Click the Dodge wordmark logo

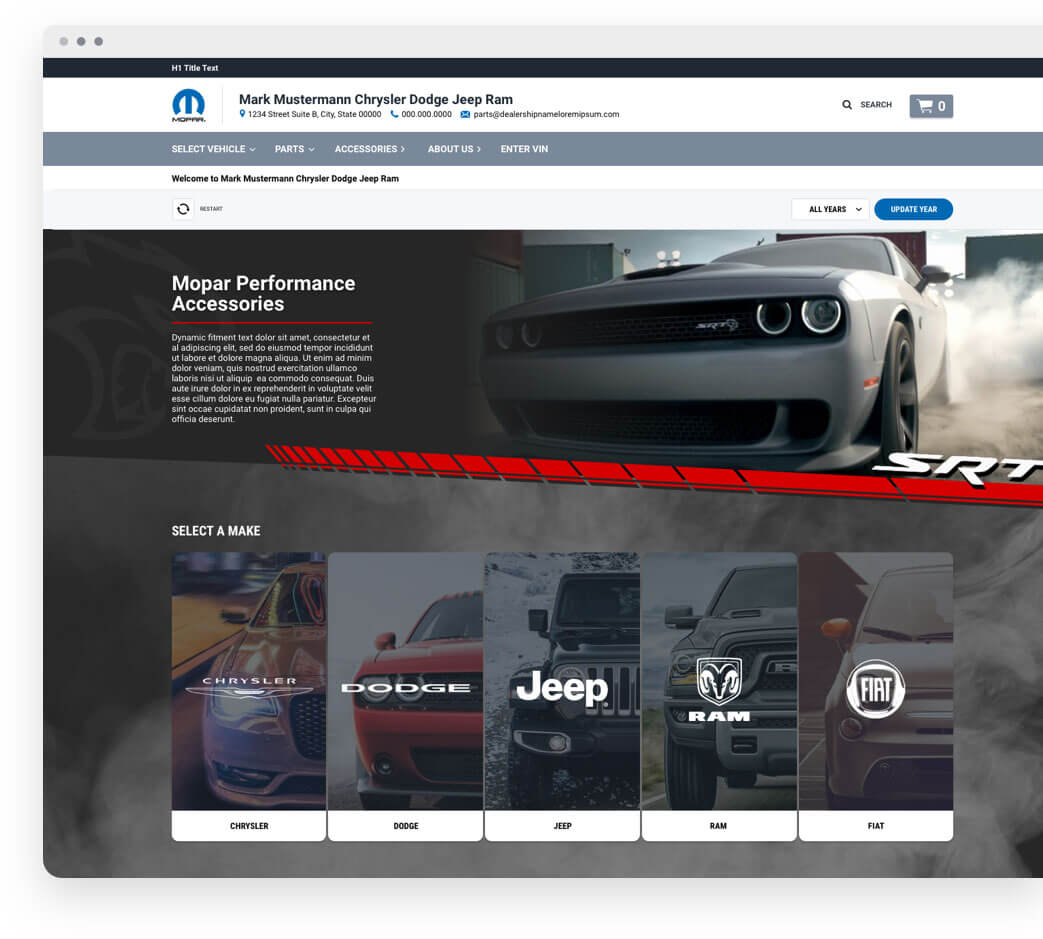[x=406, y=688]
